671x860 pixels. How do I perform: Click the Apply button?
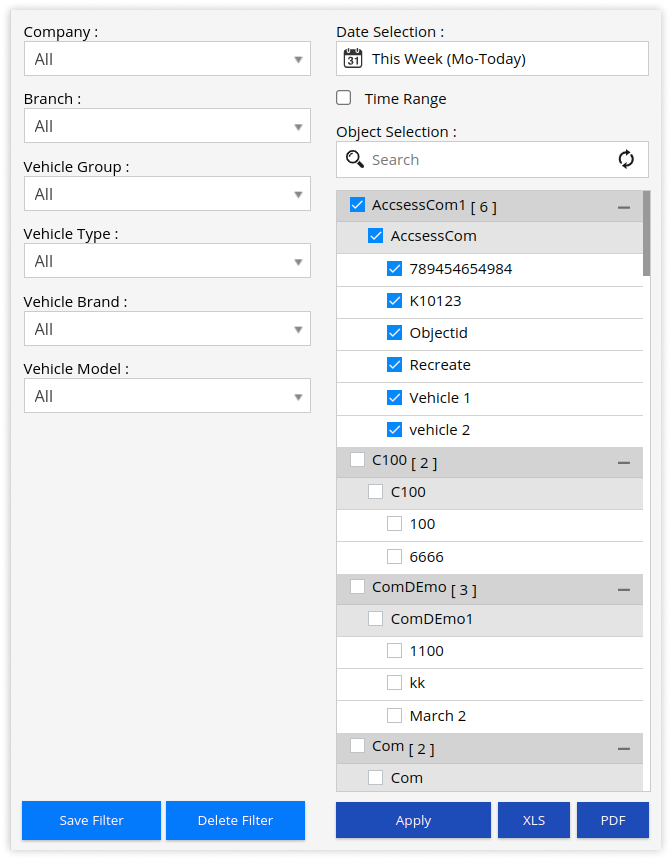(x=413, y=820)
